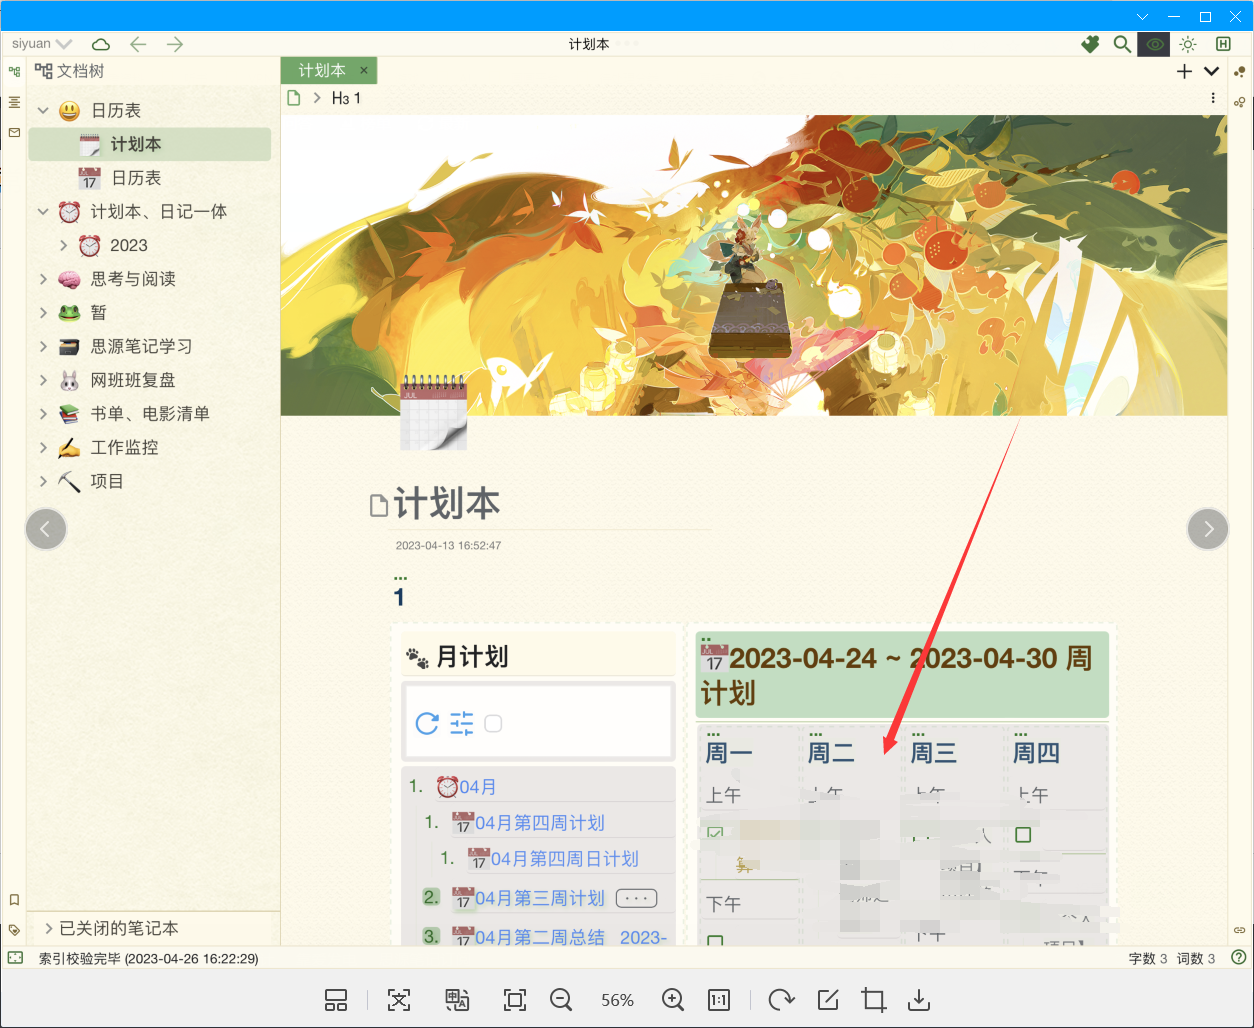The height and width of the screenshot is (1028, 1254).
Task: Collapse the 计划本、日记一体 notebook
Action: tap(43, 211)
